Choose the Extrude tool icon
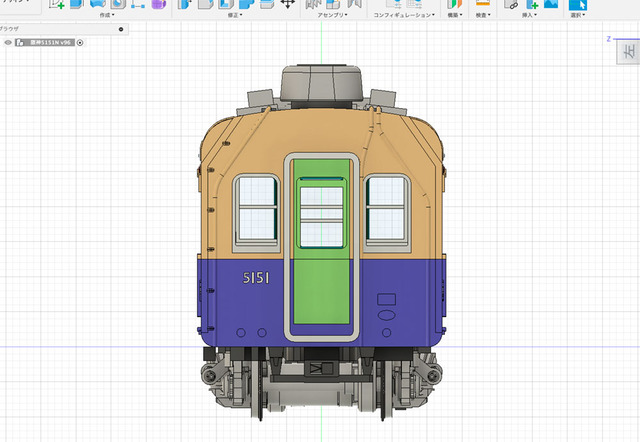This screenshot has height=442, width=640. click(76, 4)
